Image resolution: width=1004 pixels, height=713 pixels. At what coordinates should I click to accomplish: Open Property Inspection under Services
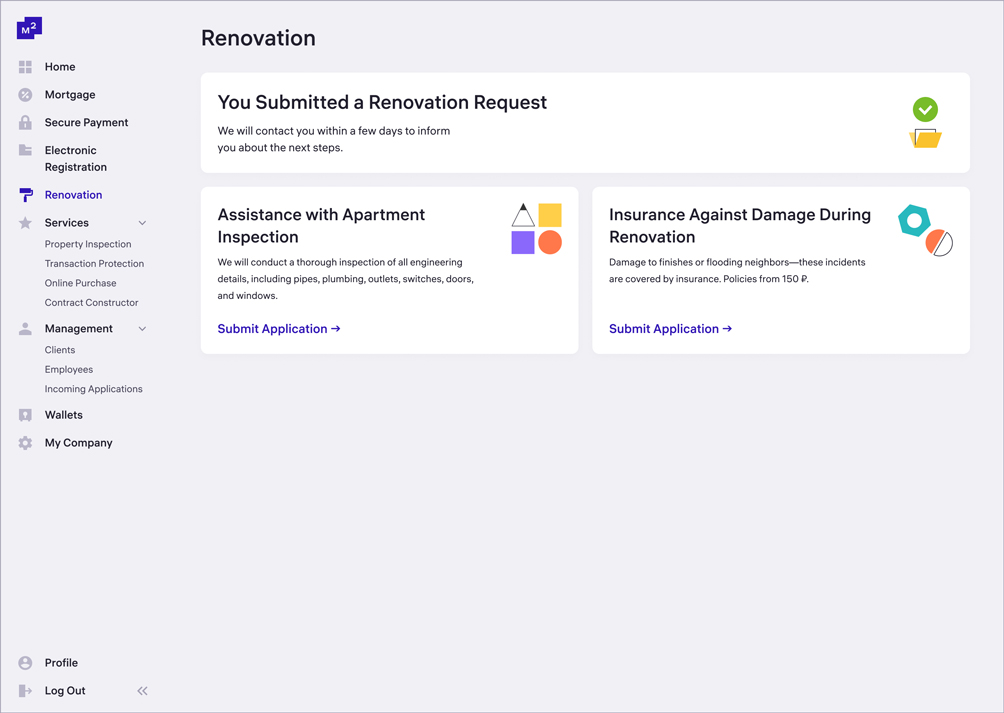coord(88,244)
